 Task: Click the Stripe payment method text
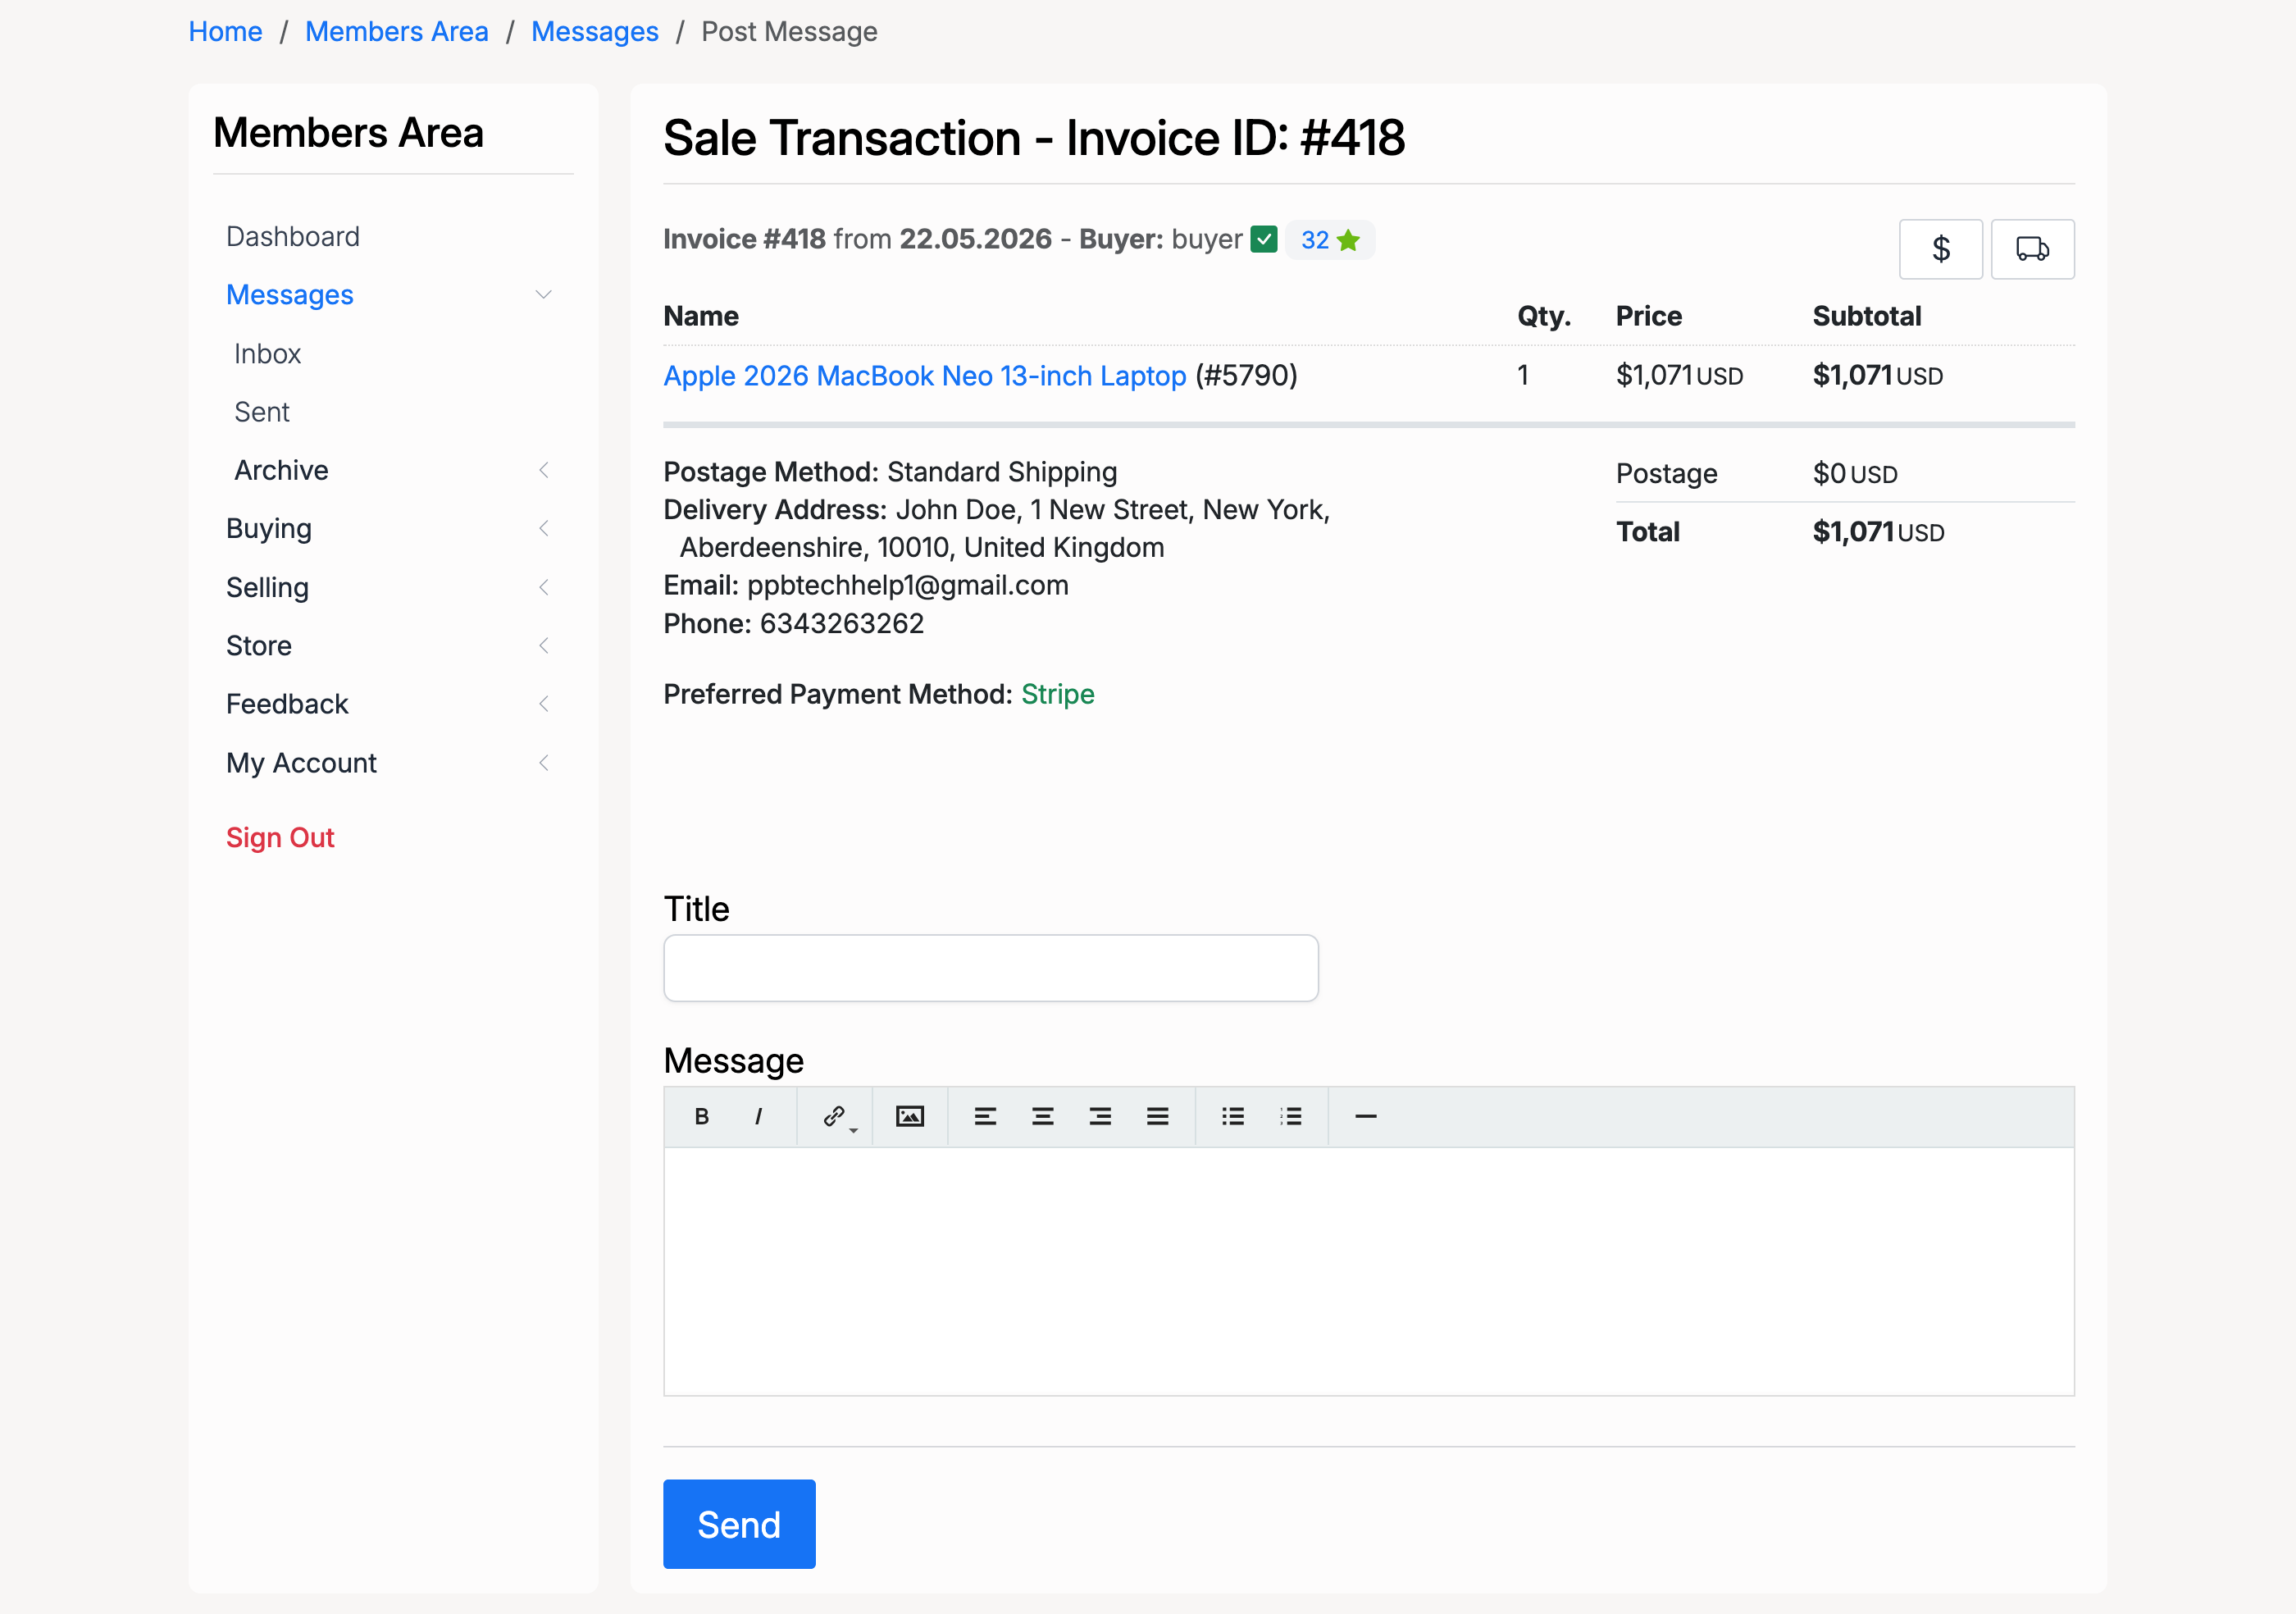(x=1058, y=694)
